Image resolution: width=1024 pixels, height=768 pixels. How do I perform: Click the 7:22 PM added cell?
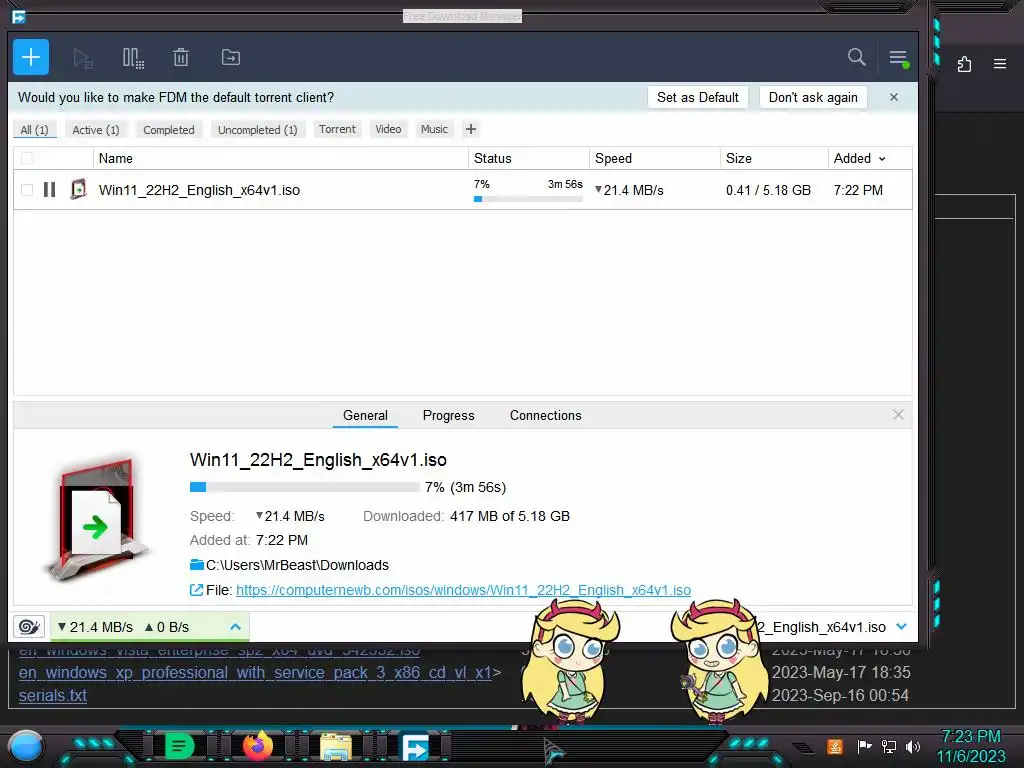(858, 190)
